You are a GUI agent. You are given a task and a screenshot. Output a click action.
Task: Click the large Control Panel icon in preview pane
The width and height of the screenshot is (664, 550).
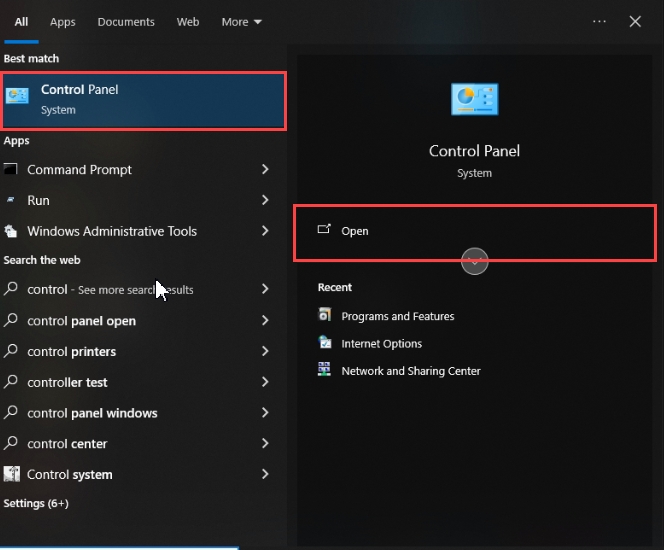click(474, 100)
